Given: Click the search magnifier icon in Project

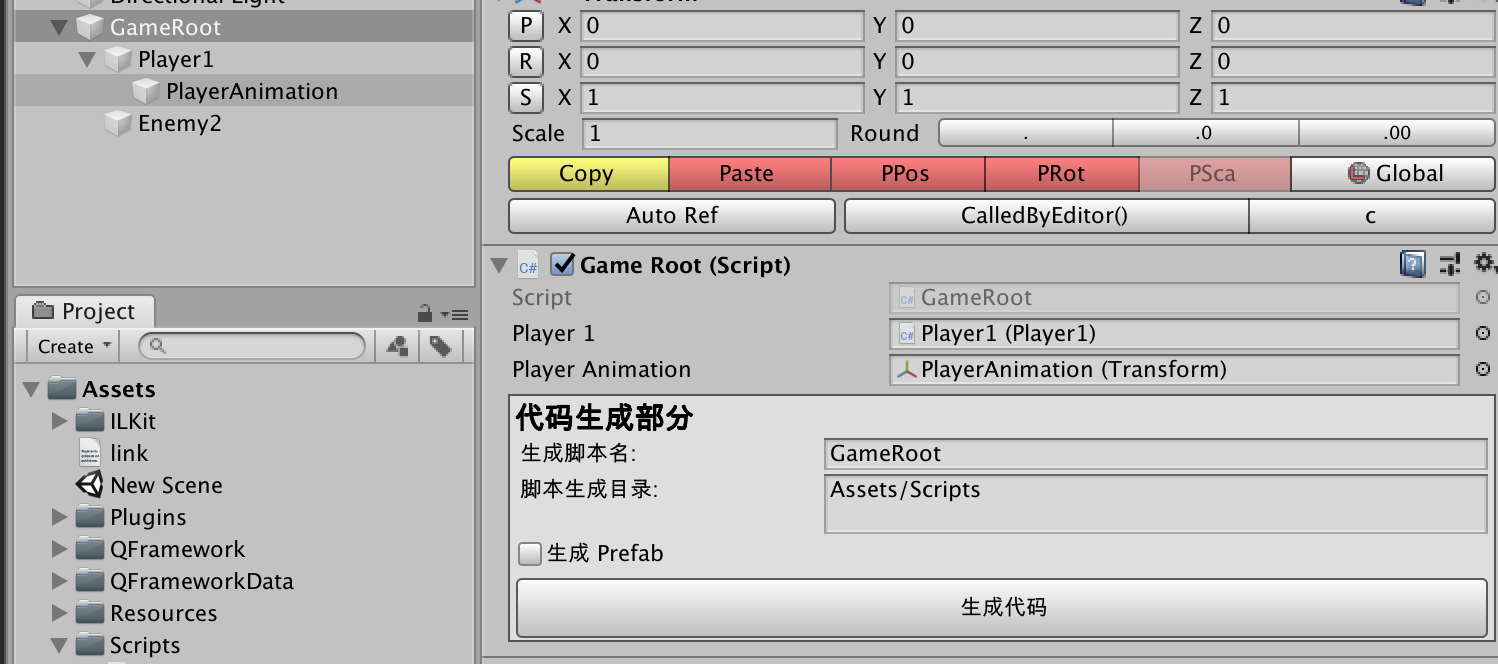Looking at the screenshot, I should click(x=157, y=346).
